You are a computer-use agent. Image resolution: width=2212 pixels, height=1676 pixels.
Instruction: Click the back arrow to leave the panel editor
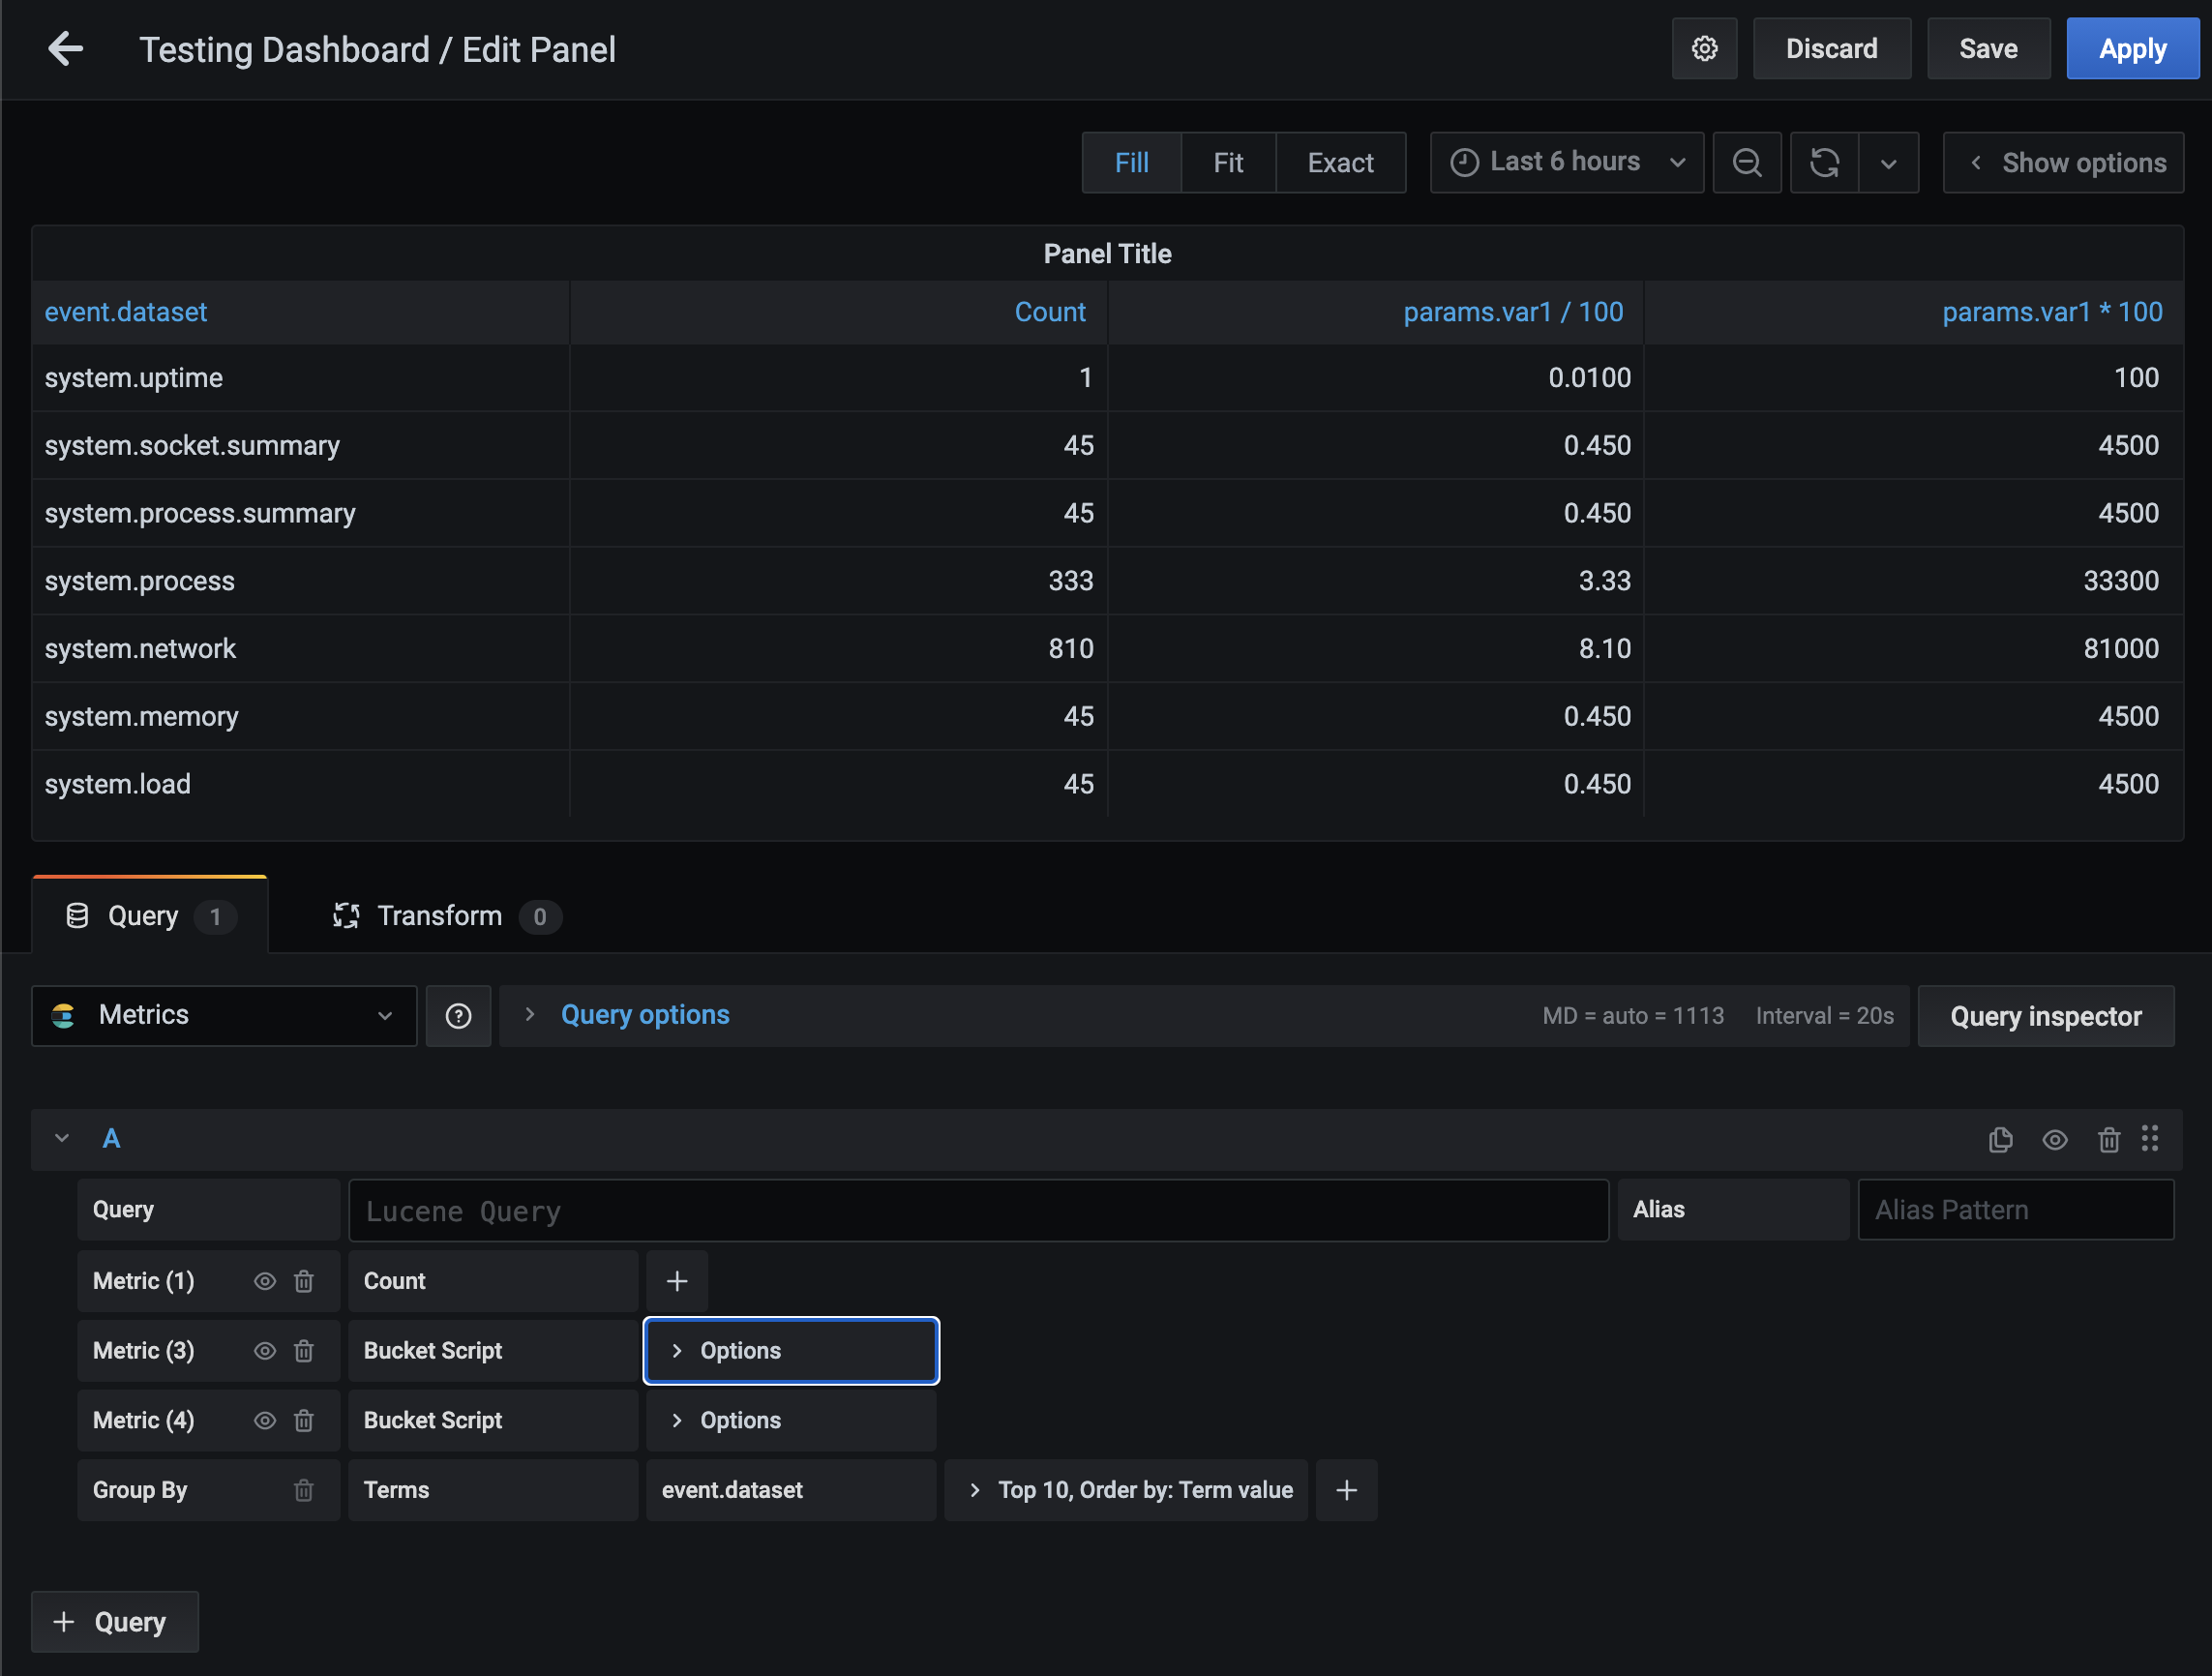click(x=66, y=49)
